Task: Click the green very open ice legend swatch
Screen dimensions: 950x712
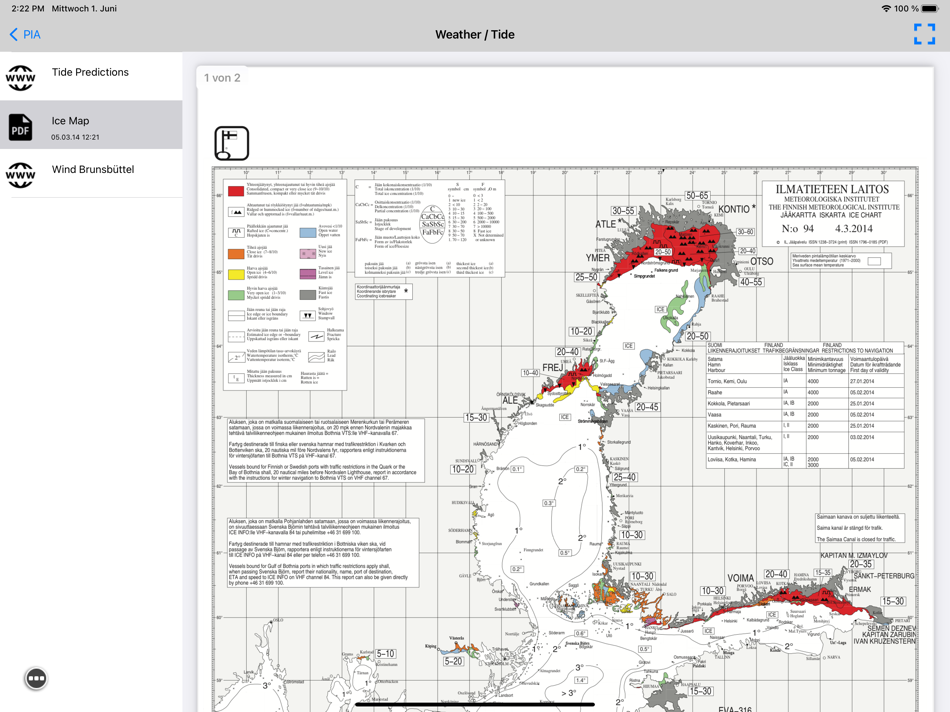Action: point(236,294)
